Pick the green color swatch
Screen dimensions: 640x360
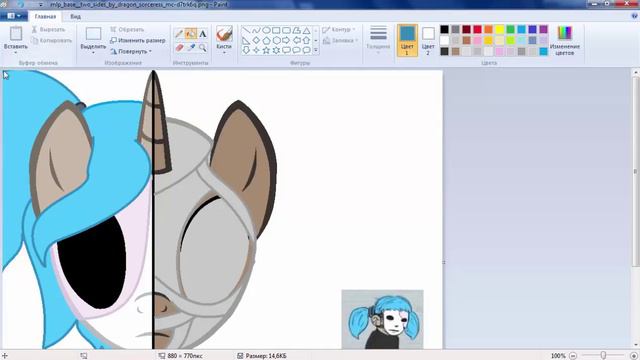click(x=510, y=29)
